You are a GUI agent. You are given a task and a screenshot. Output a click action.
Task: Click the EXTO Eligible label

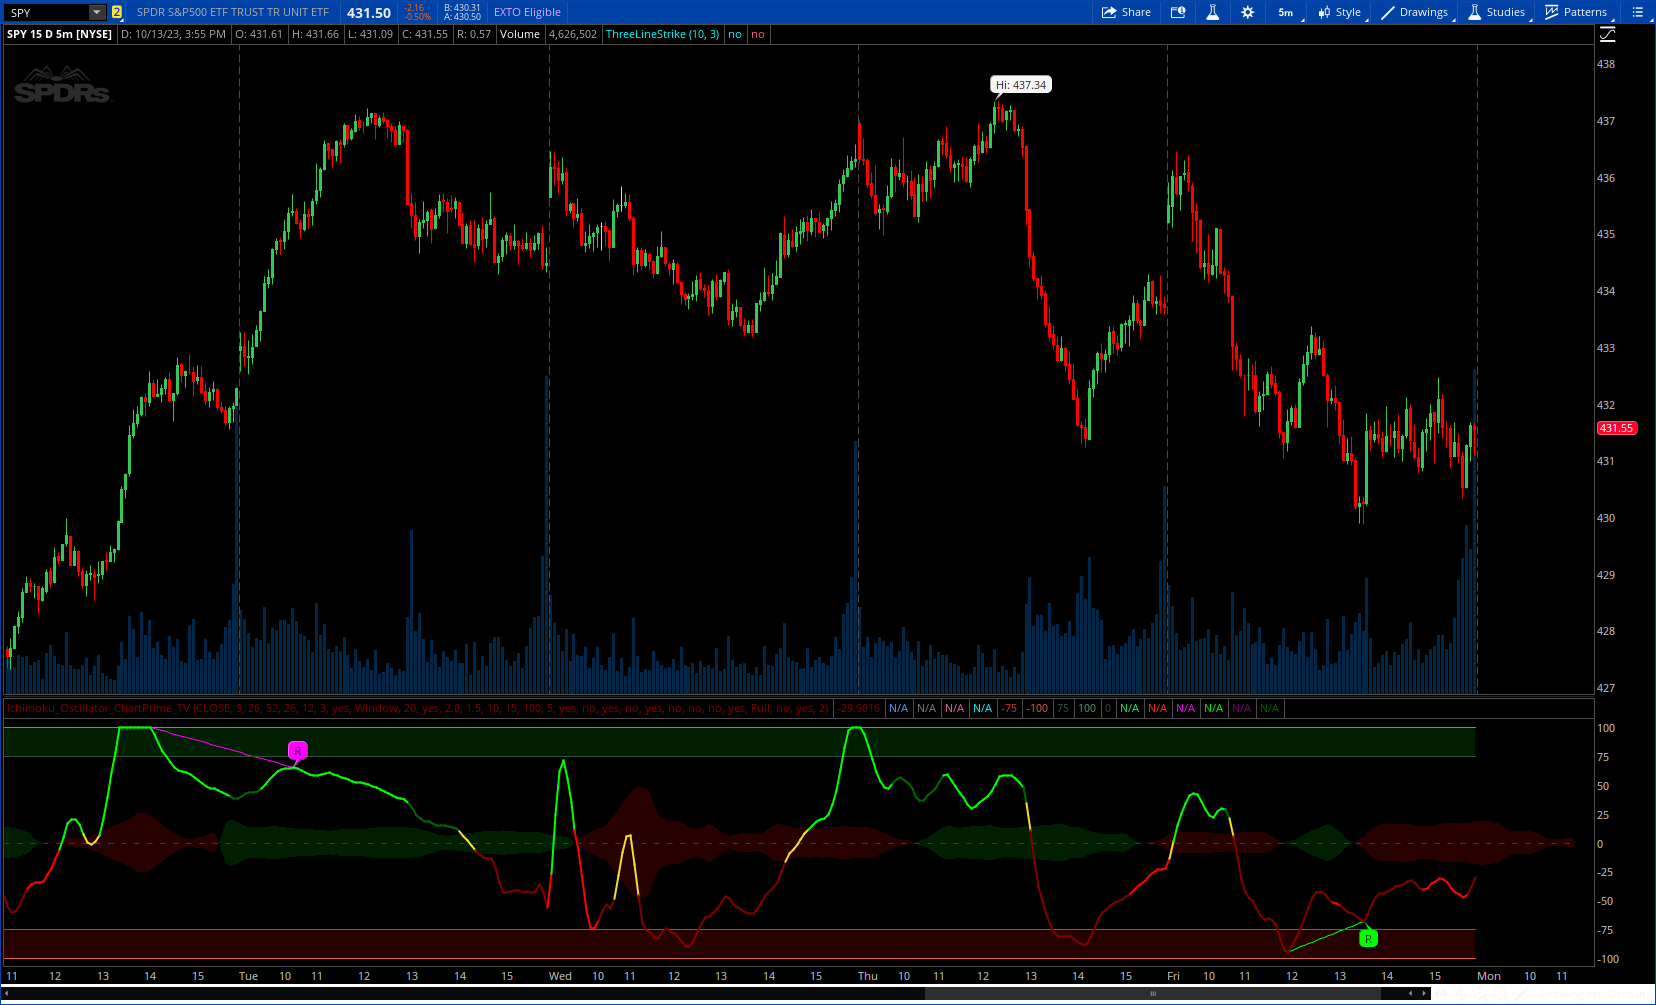pyautogui.click(x=527, y=12)
